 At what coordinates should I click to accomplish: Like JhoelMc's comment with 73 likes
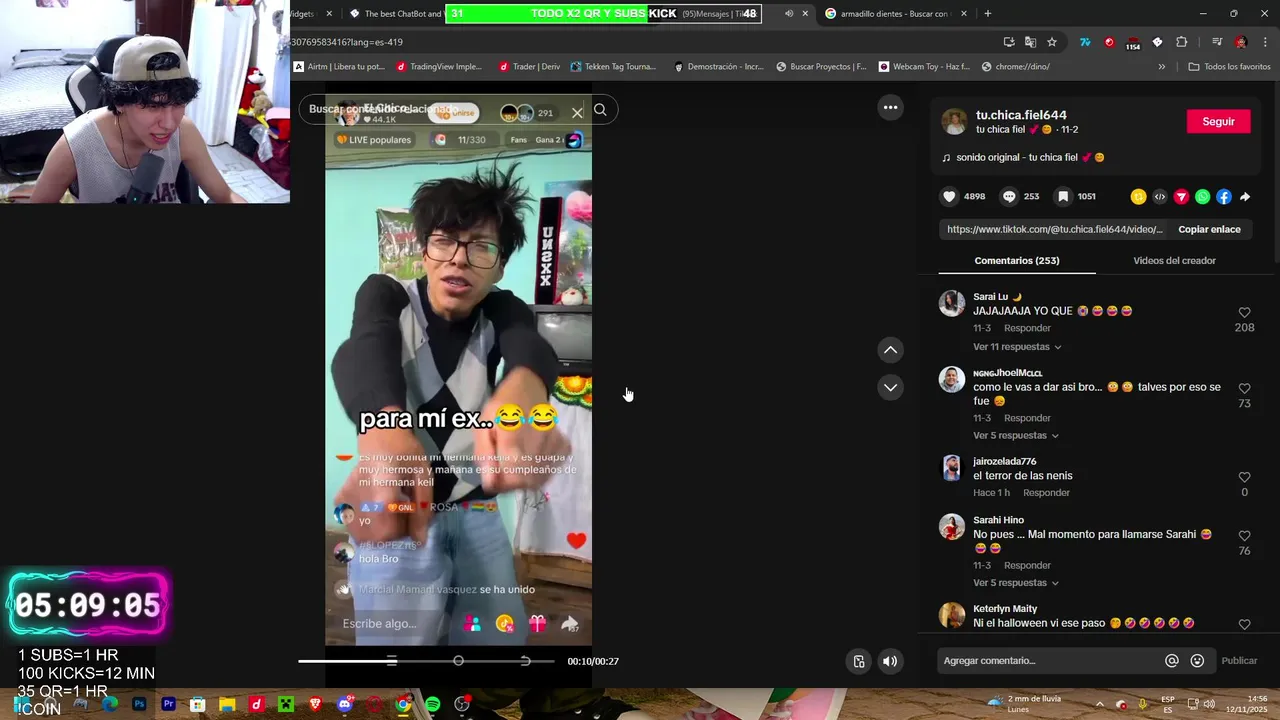[1244, 389]
